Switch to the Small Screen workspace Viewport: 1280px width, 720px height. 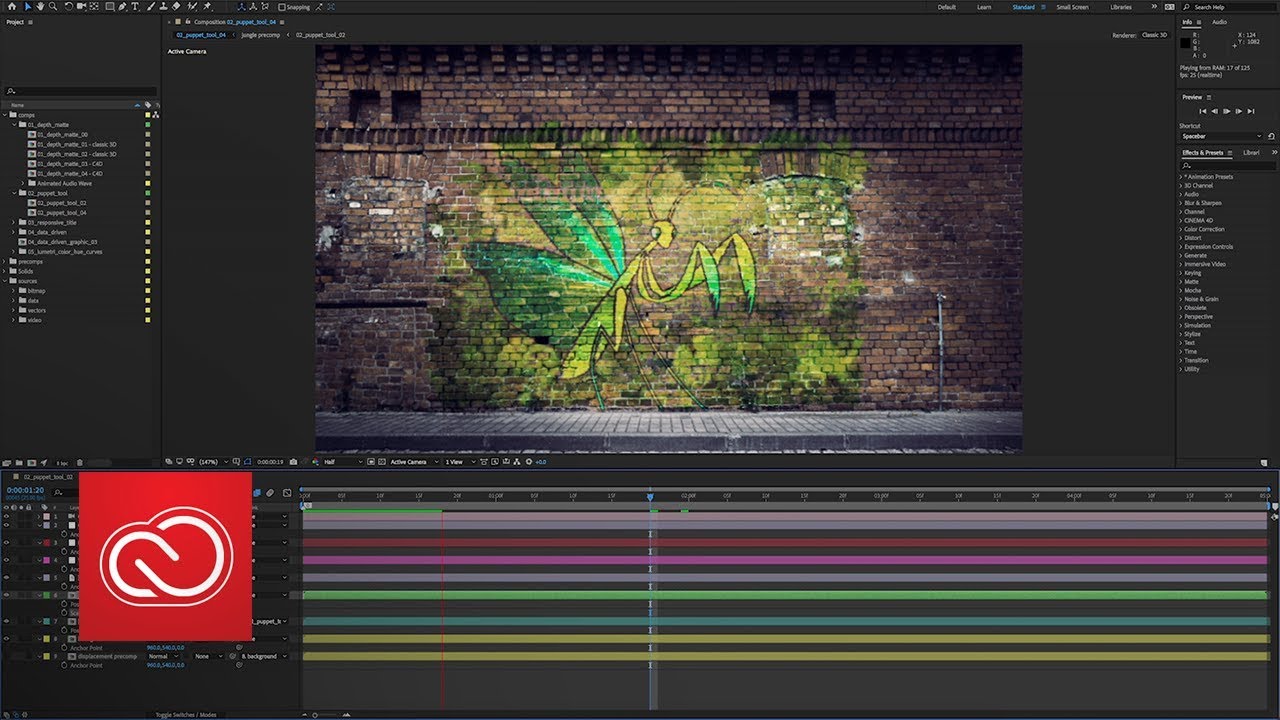(x=1072, y=7)
